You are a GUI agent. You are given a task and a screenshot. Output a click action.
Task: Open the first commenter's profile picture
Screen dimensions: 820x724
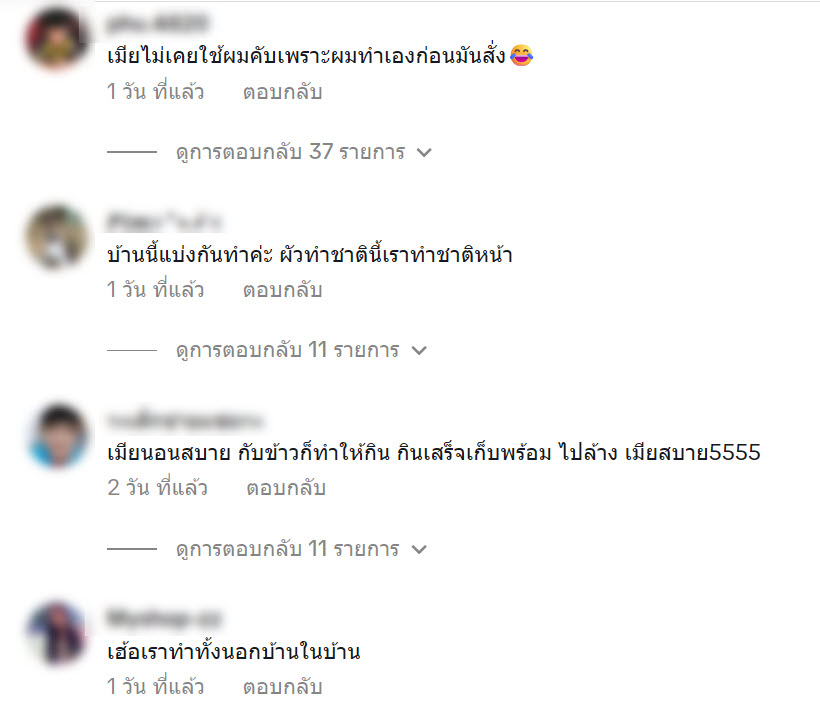pos(57,38)
